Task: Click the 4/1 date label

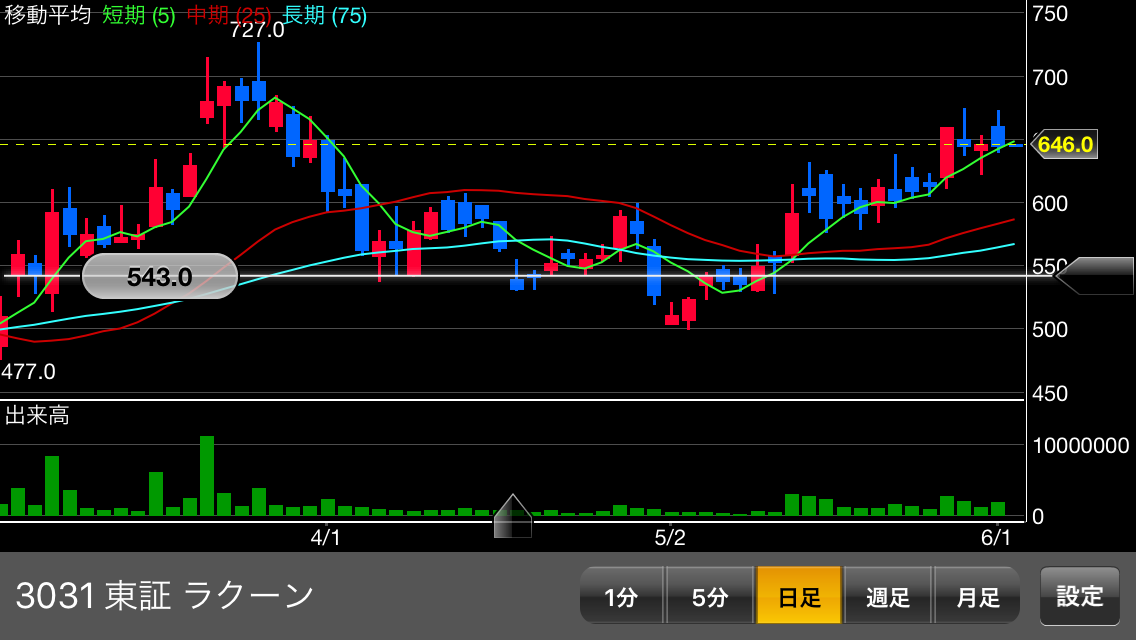Action: coord(326,538)
